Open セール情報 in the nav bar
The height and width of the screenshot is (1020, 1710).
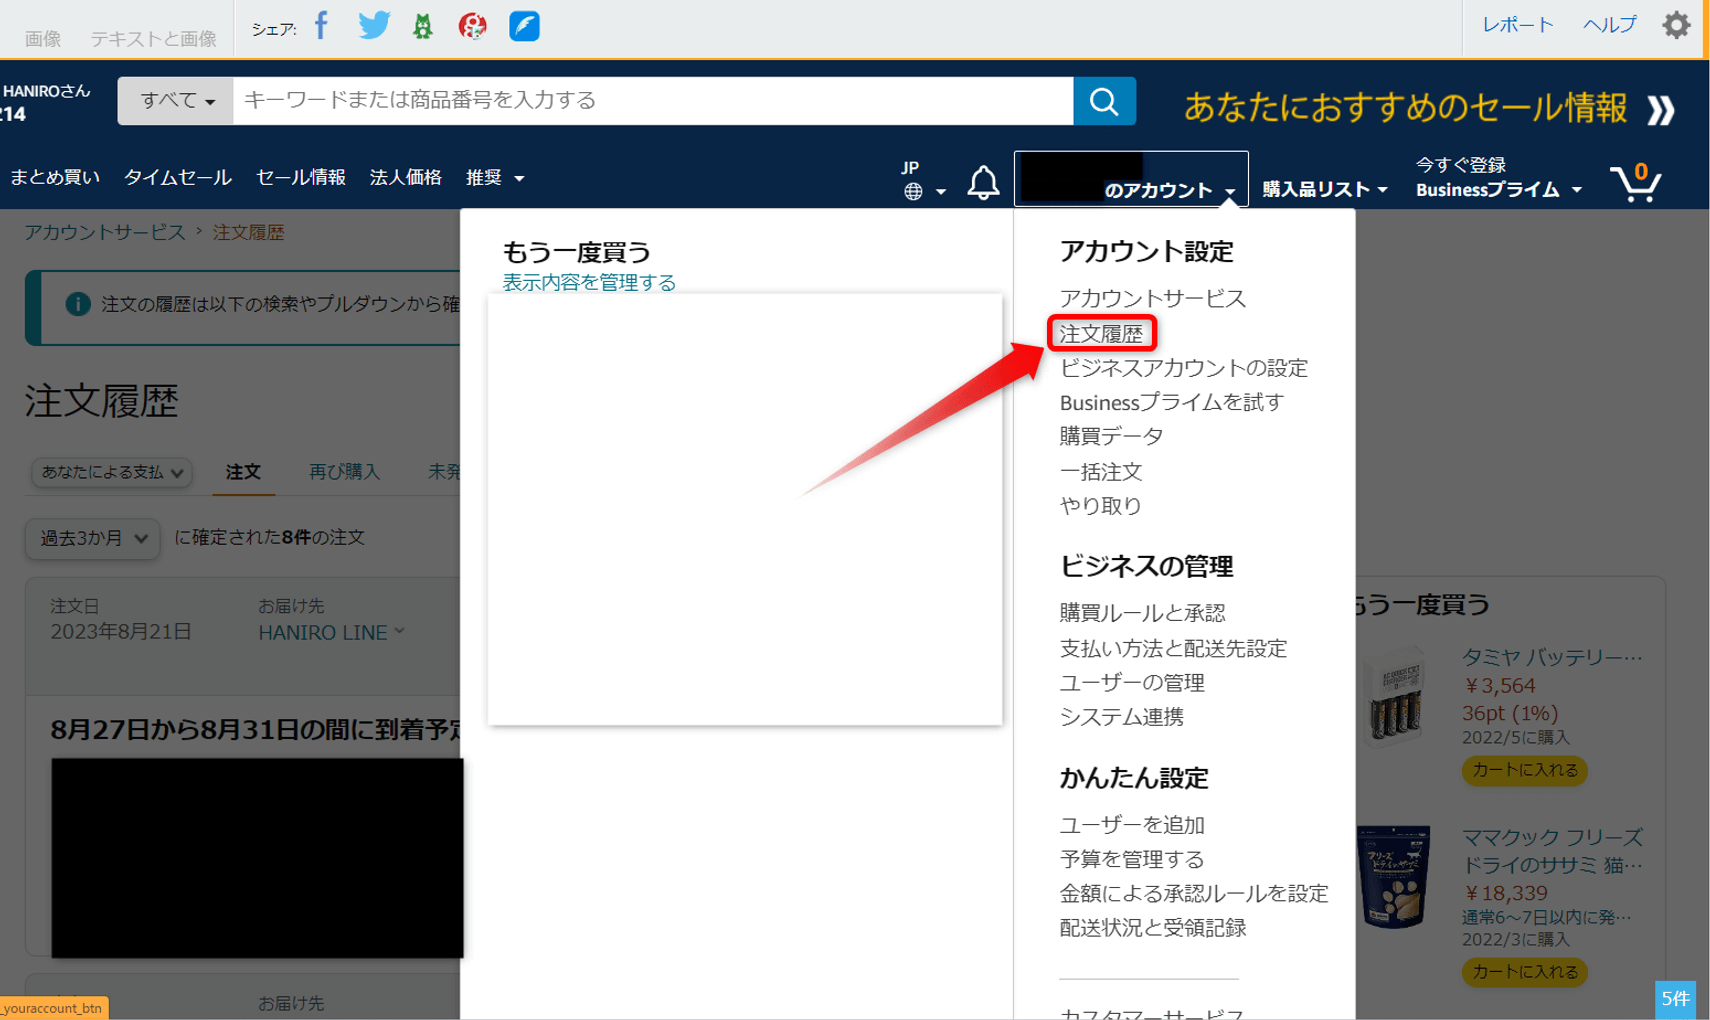[x=300, y=178]
